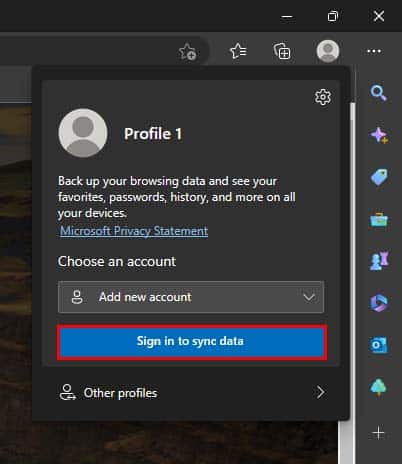This screenshot has height=464, width=402.
Task: Open the Settings and more ellipsis menu
Action: [374, 51]
